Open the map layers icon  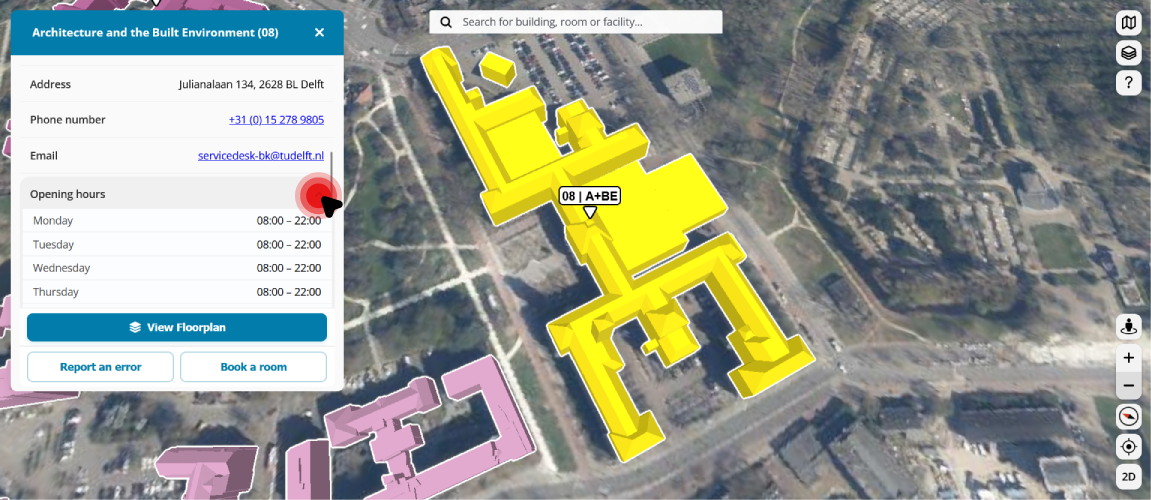(1128, 54)
